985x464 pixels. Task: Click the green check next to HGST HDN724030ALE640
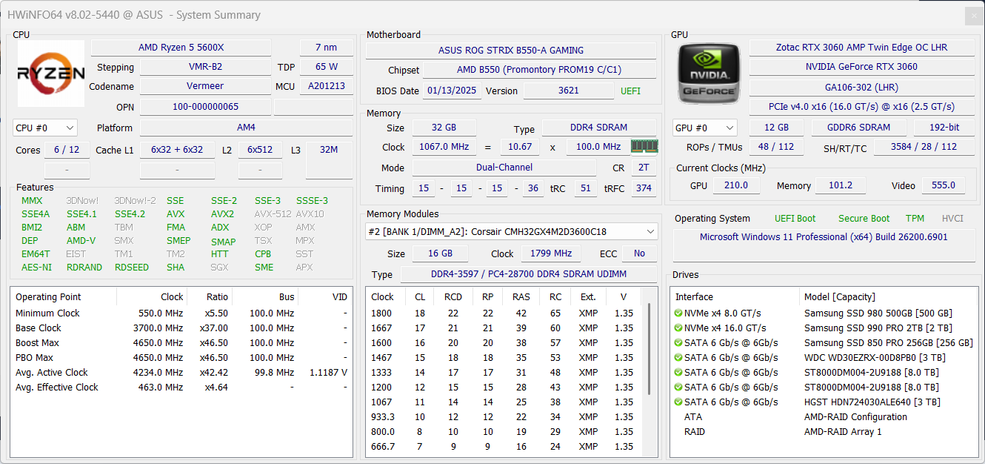680,401
